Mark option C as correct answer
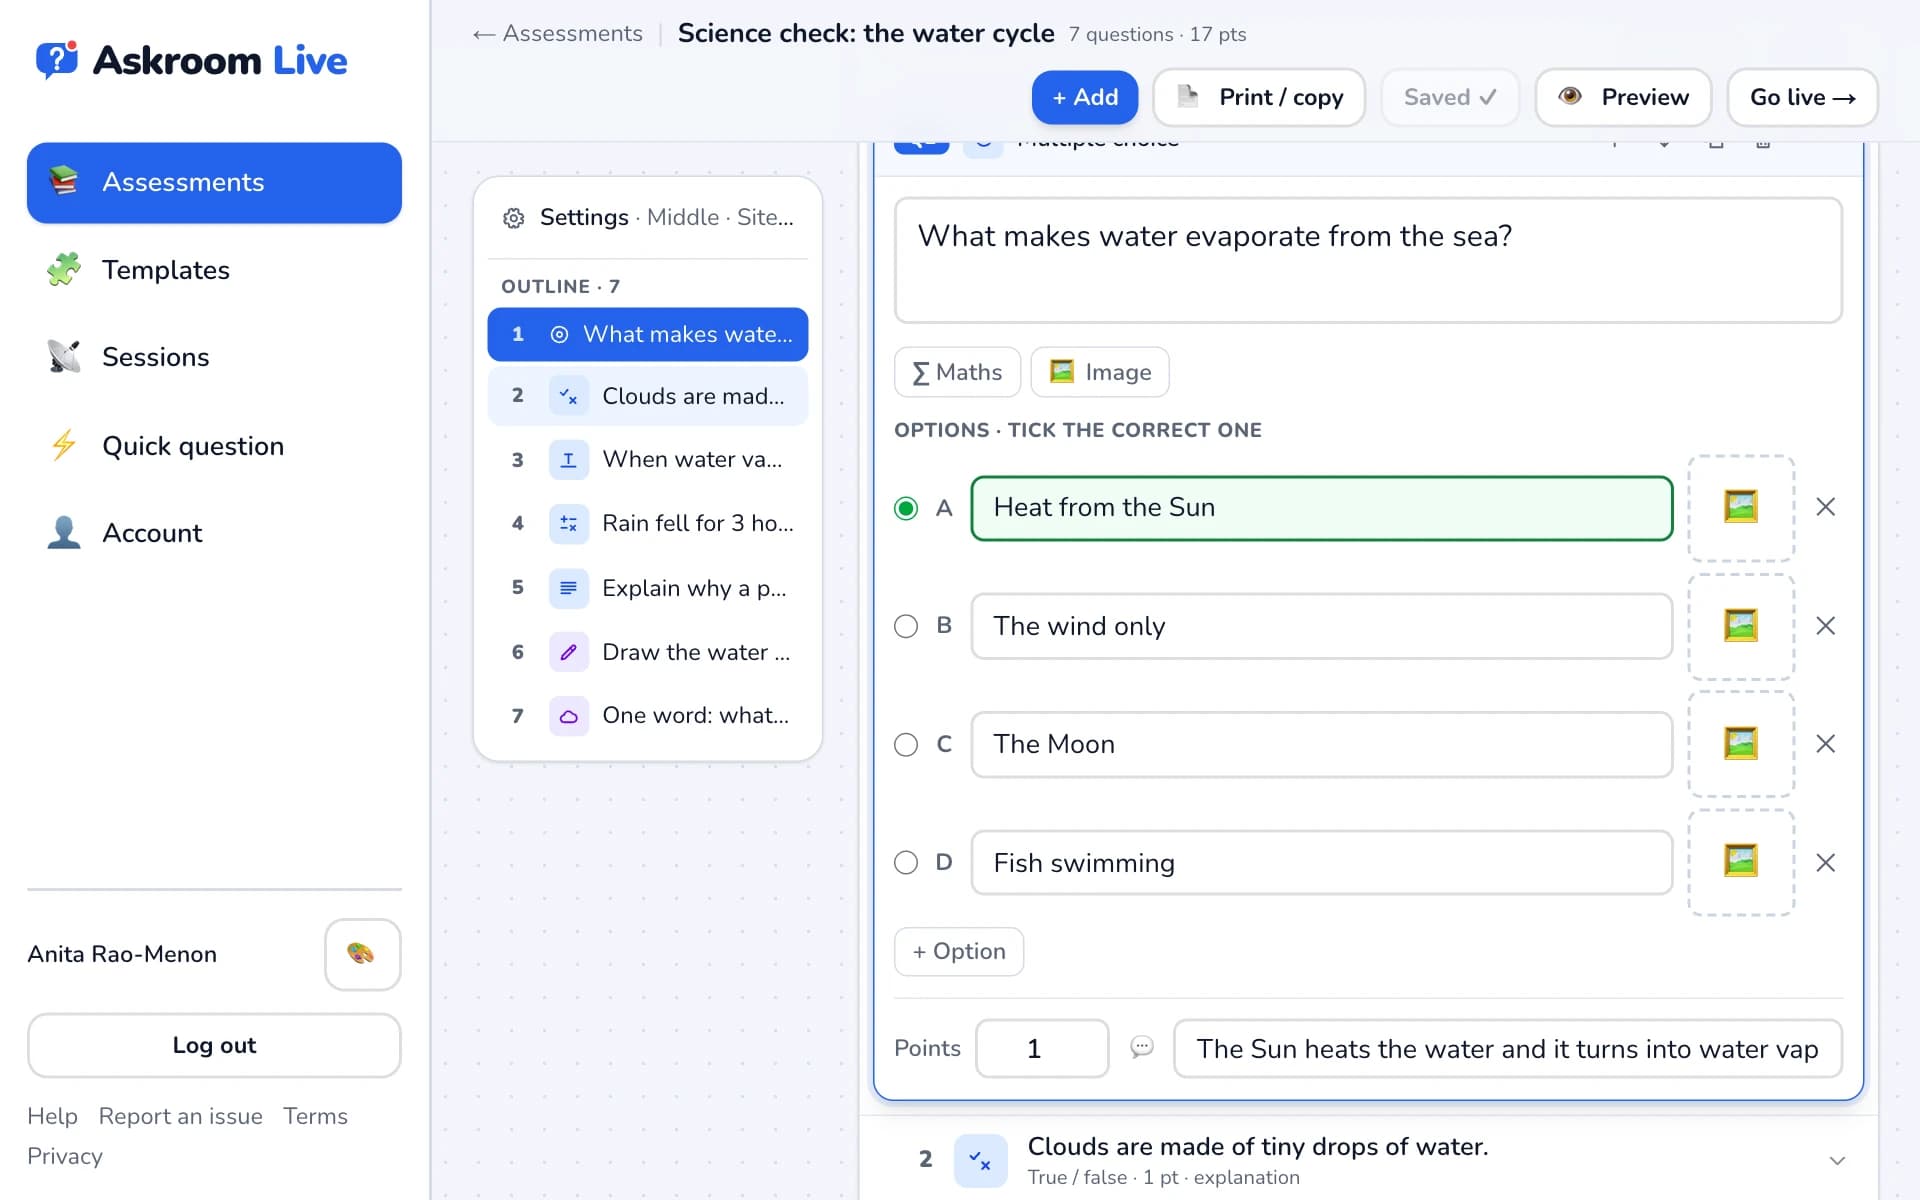This screenshot has width=1920, height=1200. 906,745
